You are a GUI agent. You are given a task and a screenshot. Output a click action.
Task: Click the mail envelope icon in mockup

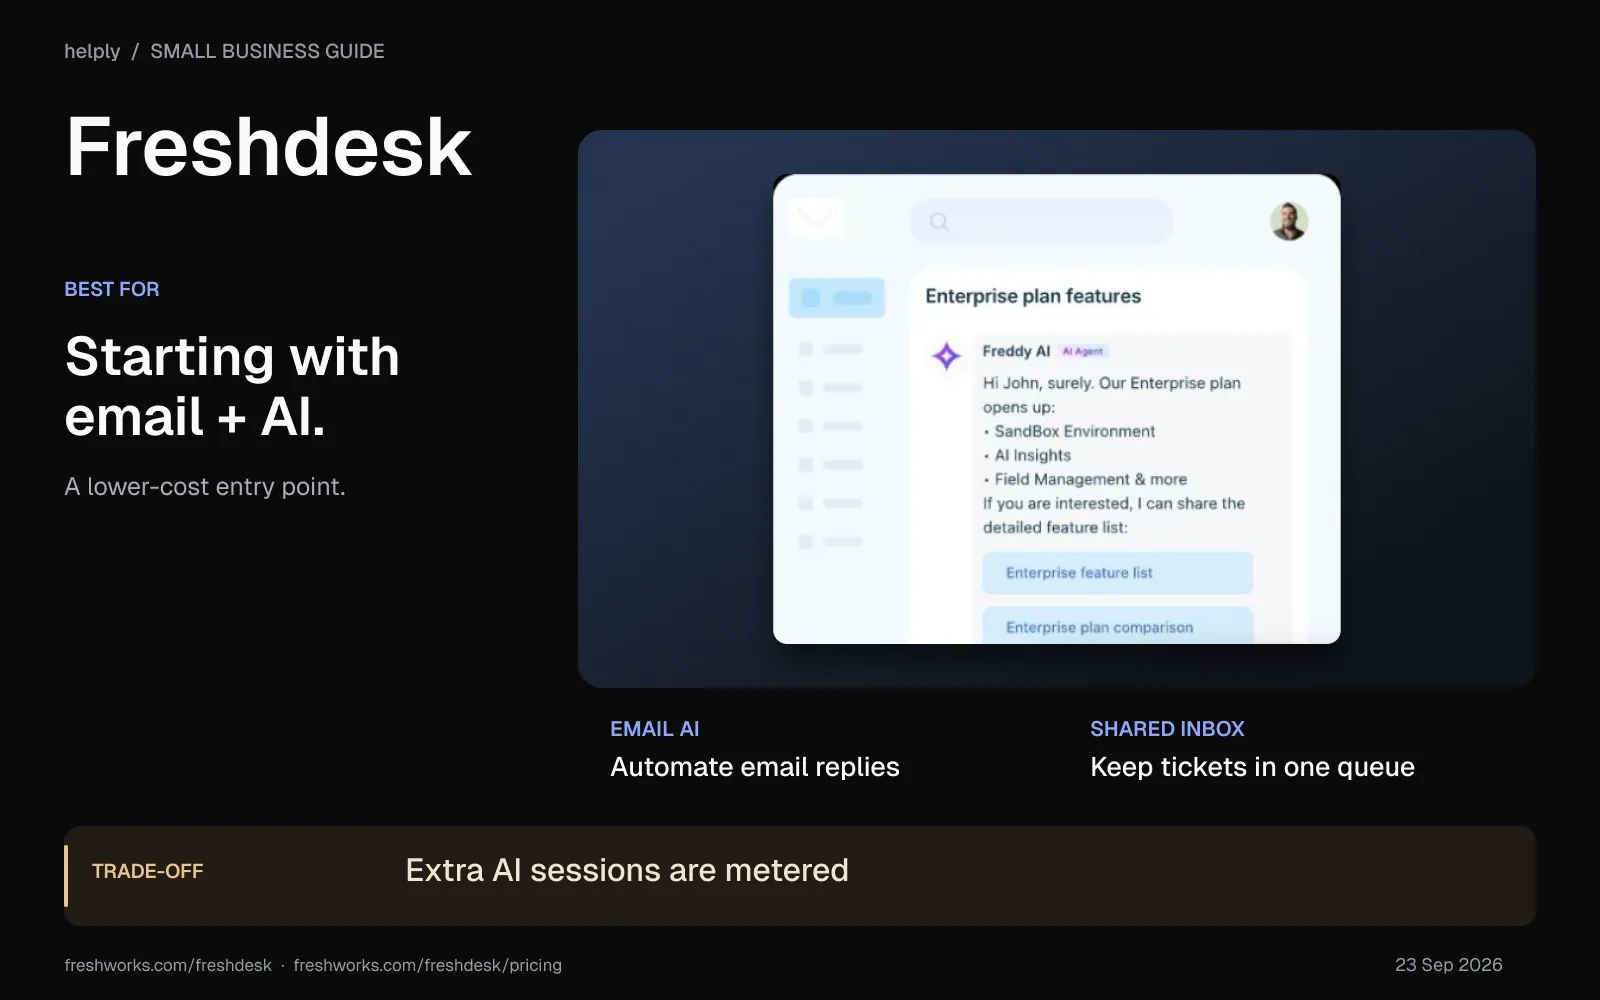click(817, 217)
